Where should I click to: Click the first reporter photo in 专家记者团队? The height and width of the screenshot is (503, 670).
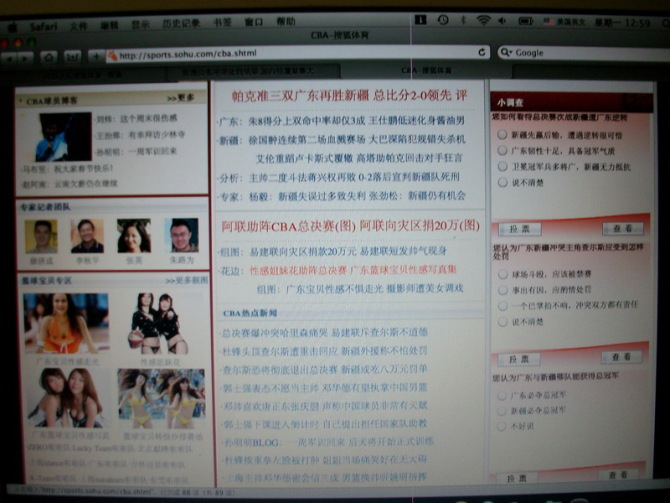point(41,235)
